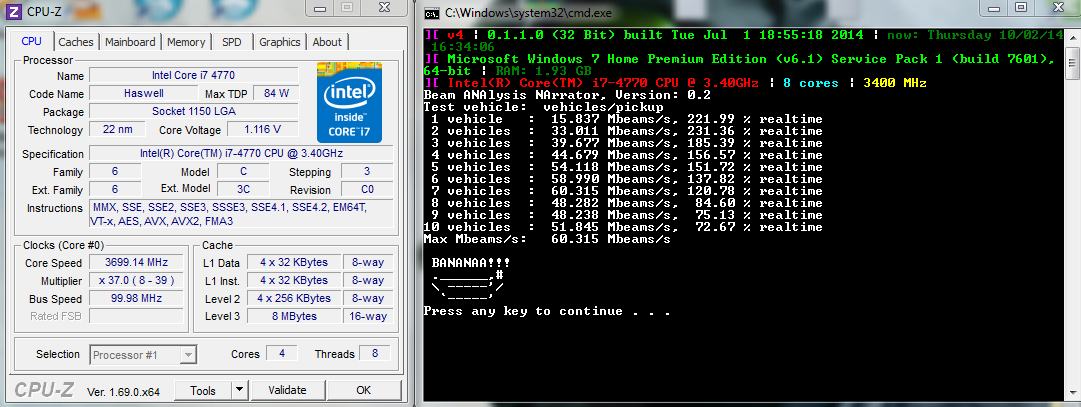This screenshot has height=407, width=1081.
Task: Go to the SPD tab
Action: [232, 42]
